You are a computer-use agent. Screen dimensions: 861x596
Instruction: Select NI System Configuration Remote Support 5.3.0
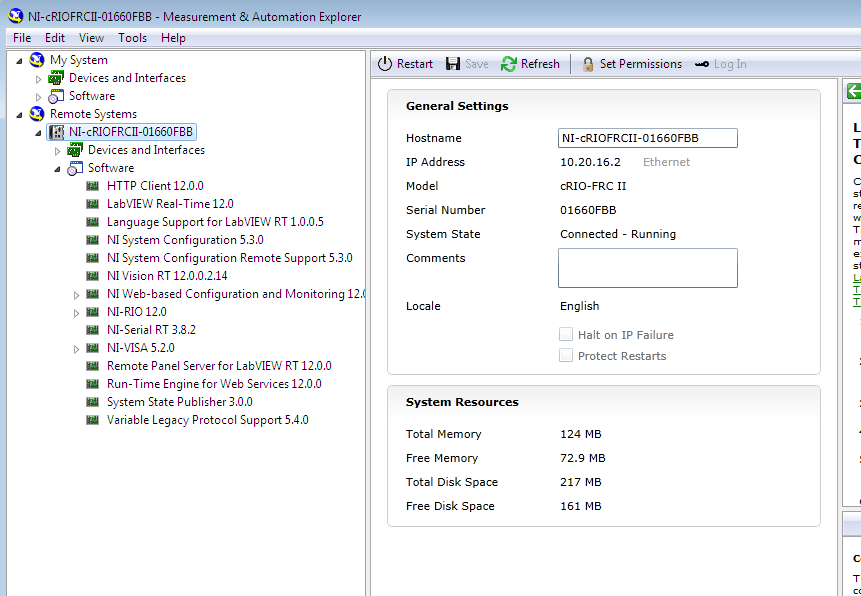pos(230,258)
